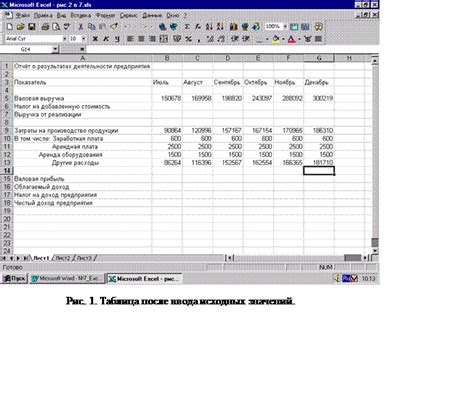Expand the Name Box G14 dropdown
The image size is (474, 394).
[x=55, y=49]
